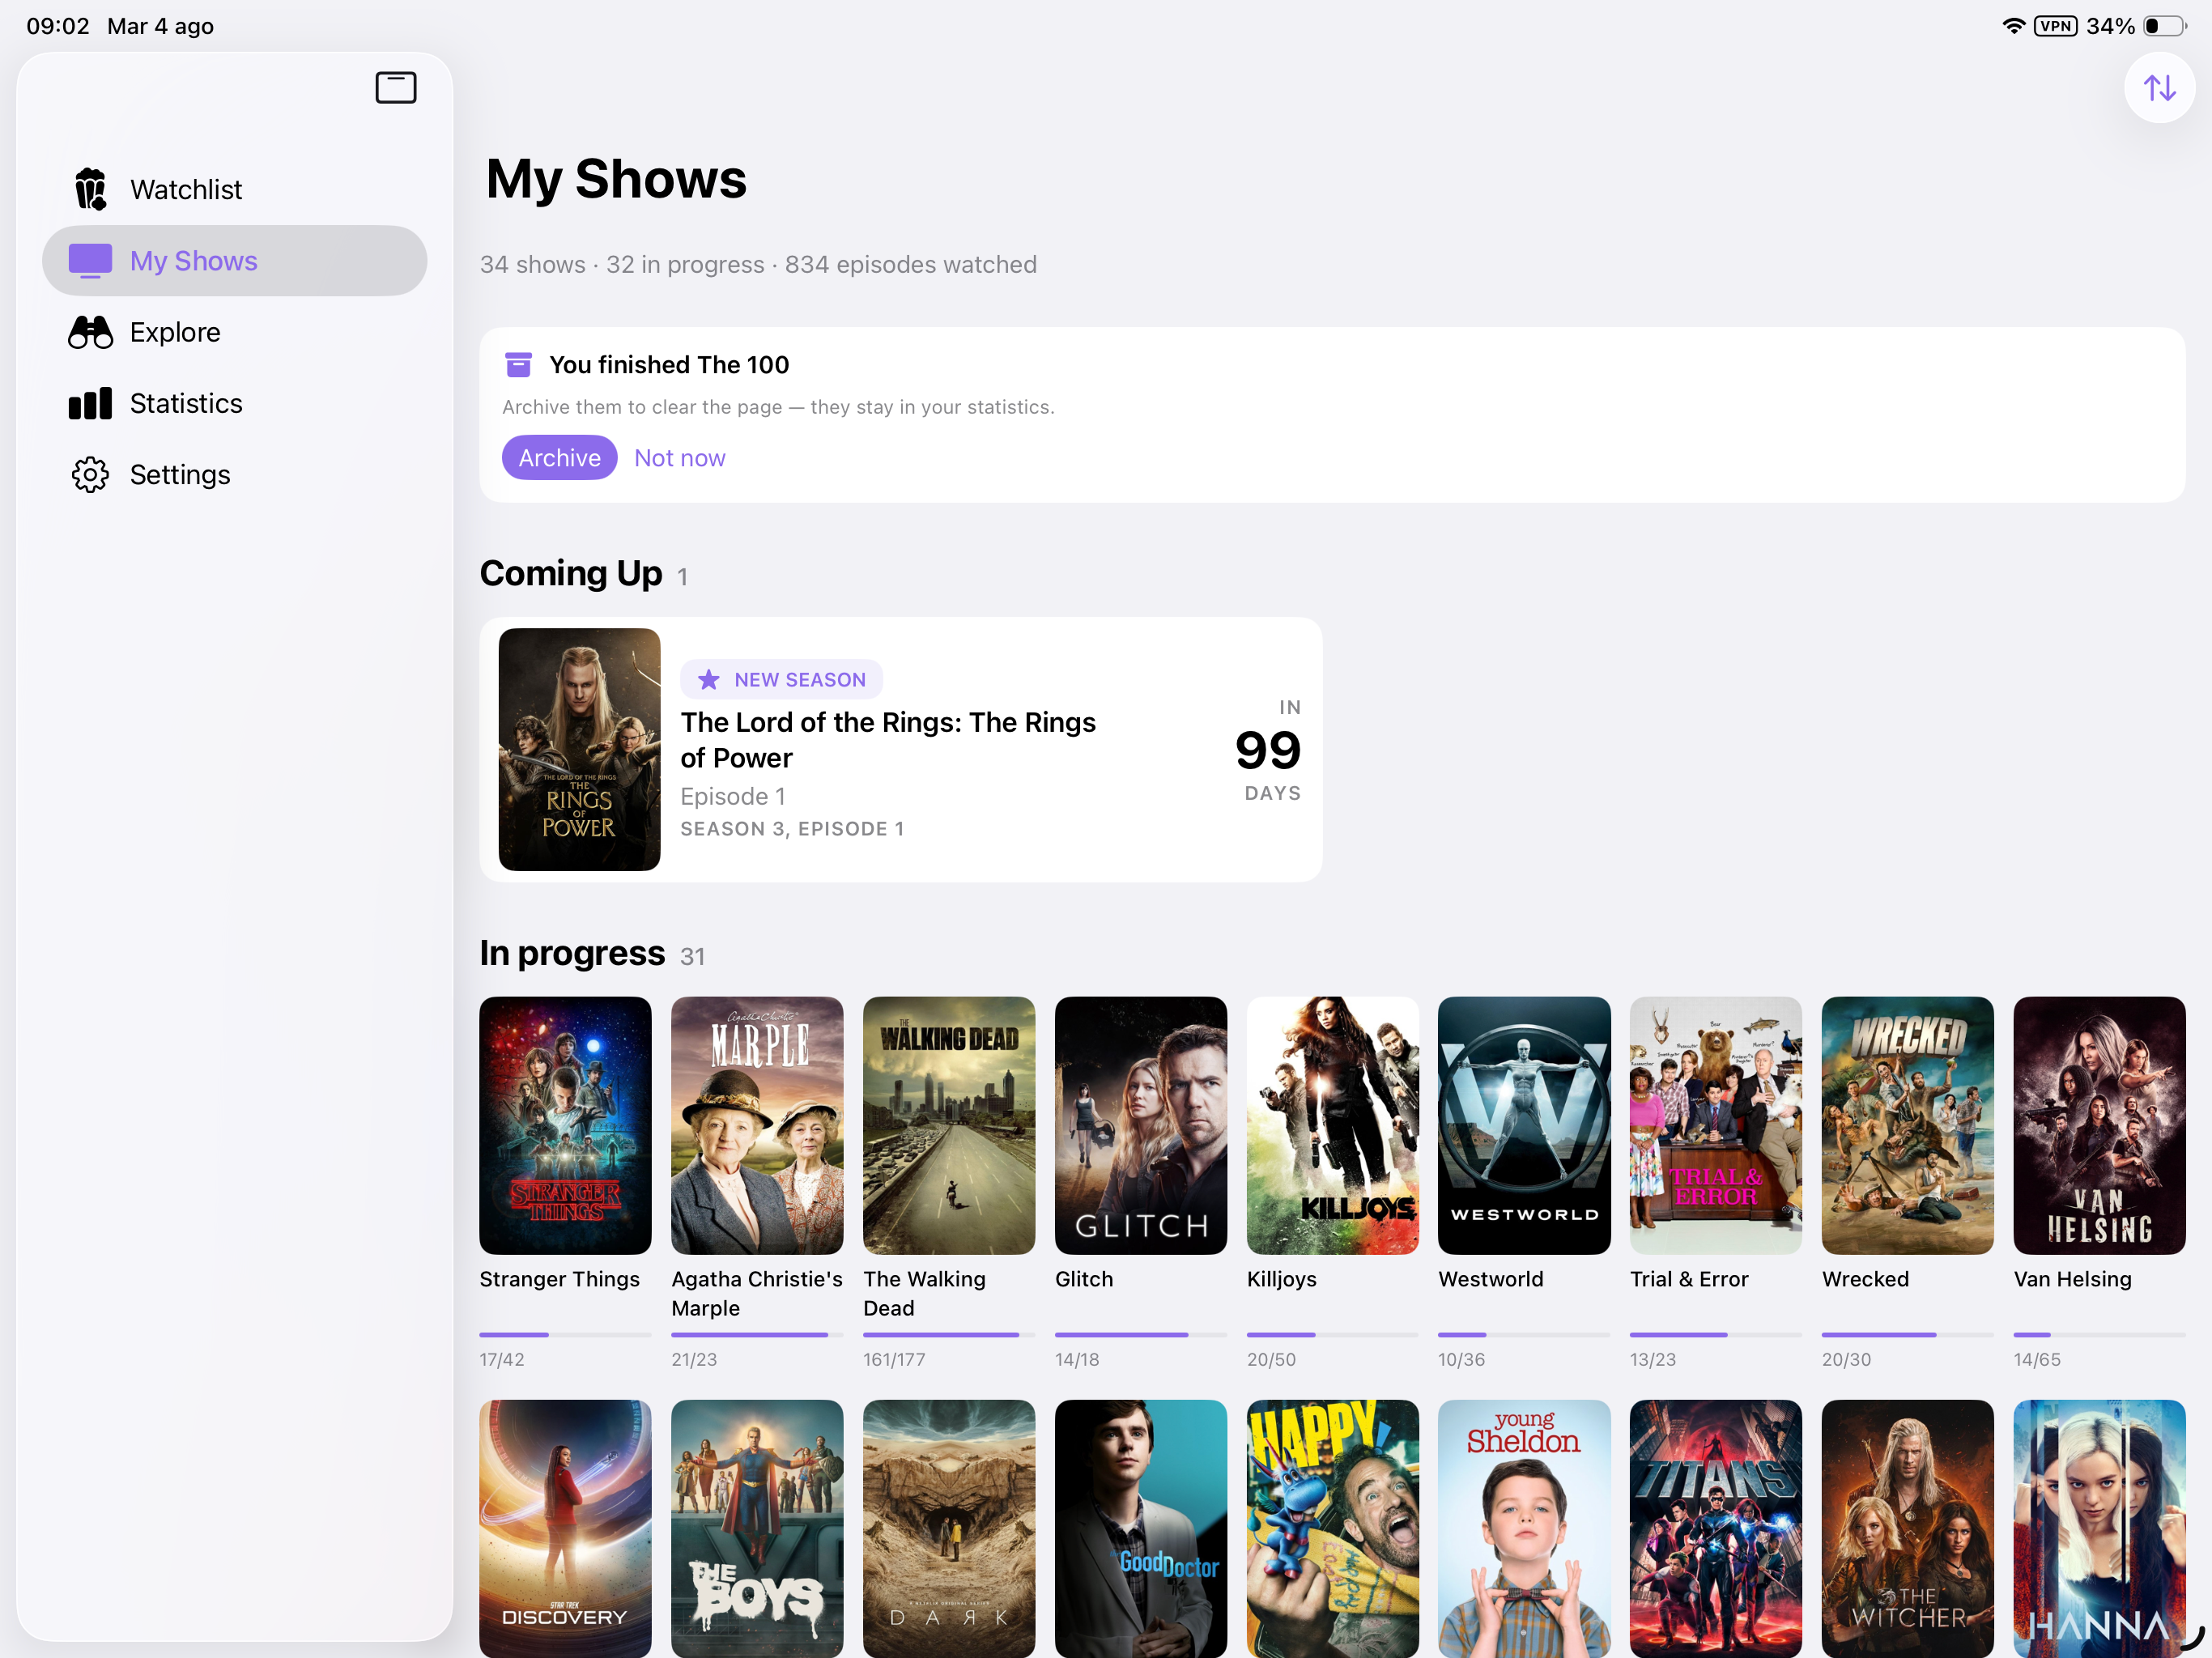Viewport: 2212px width, 1658px height.
Task: Tap the VPN status indicator
Action: tap(2055, 26)
